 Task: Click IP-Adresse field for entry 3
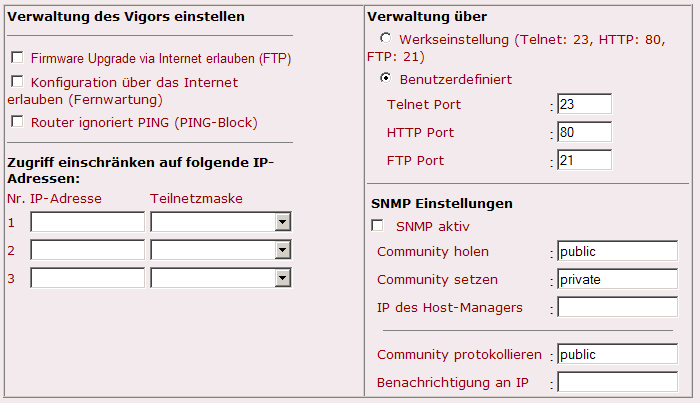pyautogui.click(x=88, y=278)
